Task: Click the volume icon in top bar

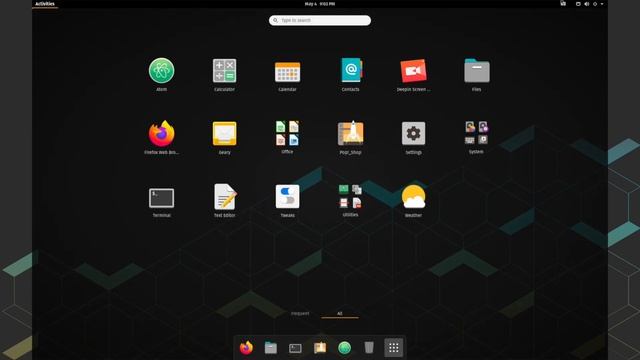Action: pos(587,4)
